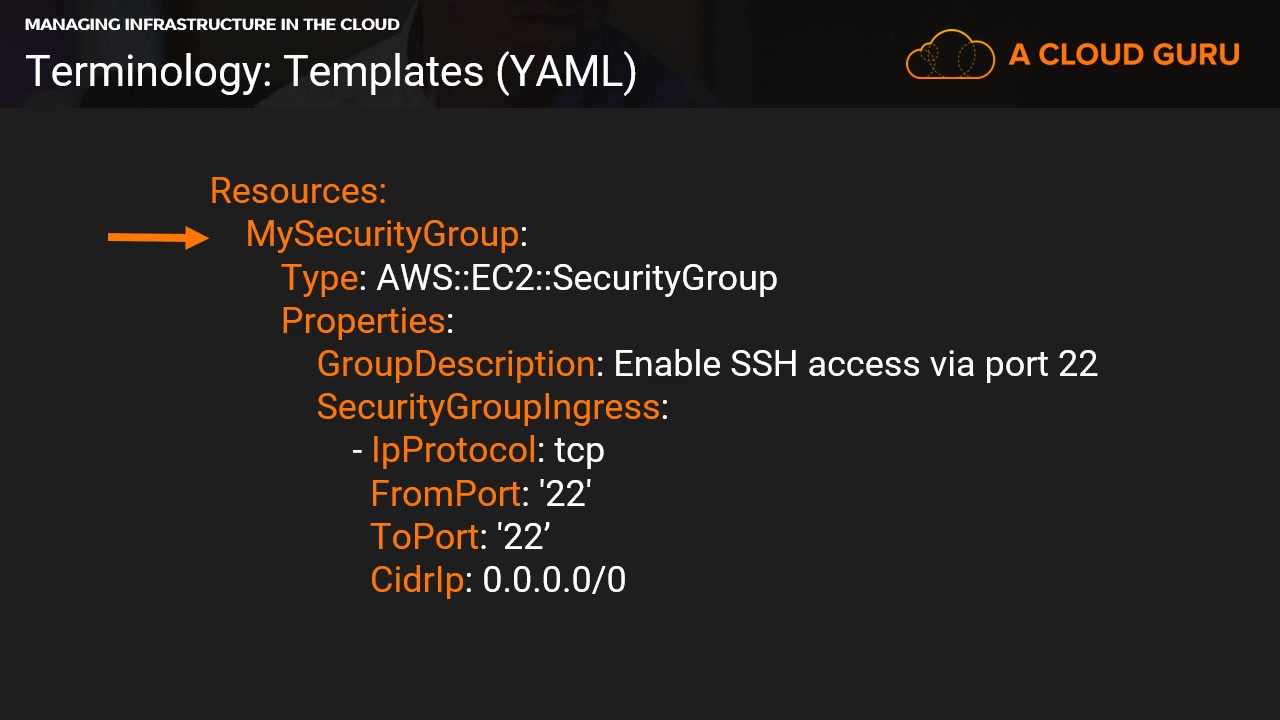
Task: Click the A Cloud Guru cloud logo icon
Action: tap(949, 55)
